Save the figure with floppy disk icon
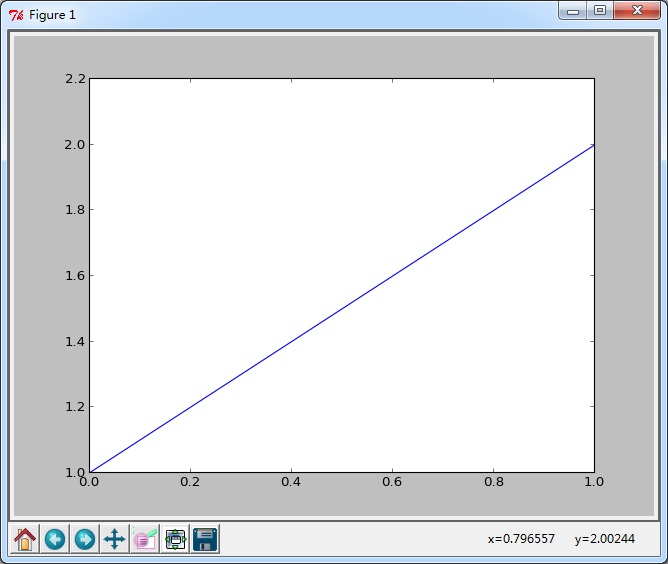This screenshot has width=668, height=564. 205,539
